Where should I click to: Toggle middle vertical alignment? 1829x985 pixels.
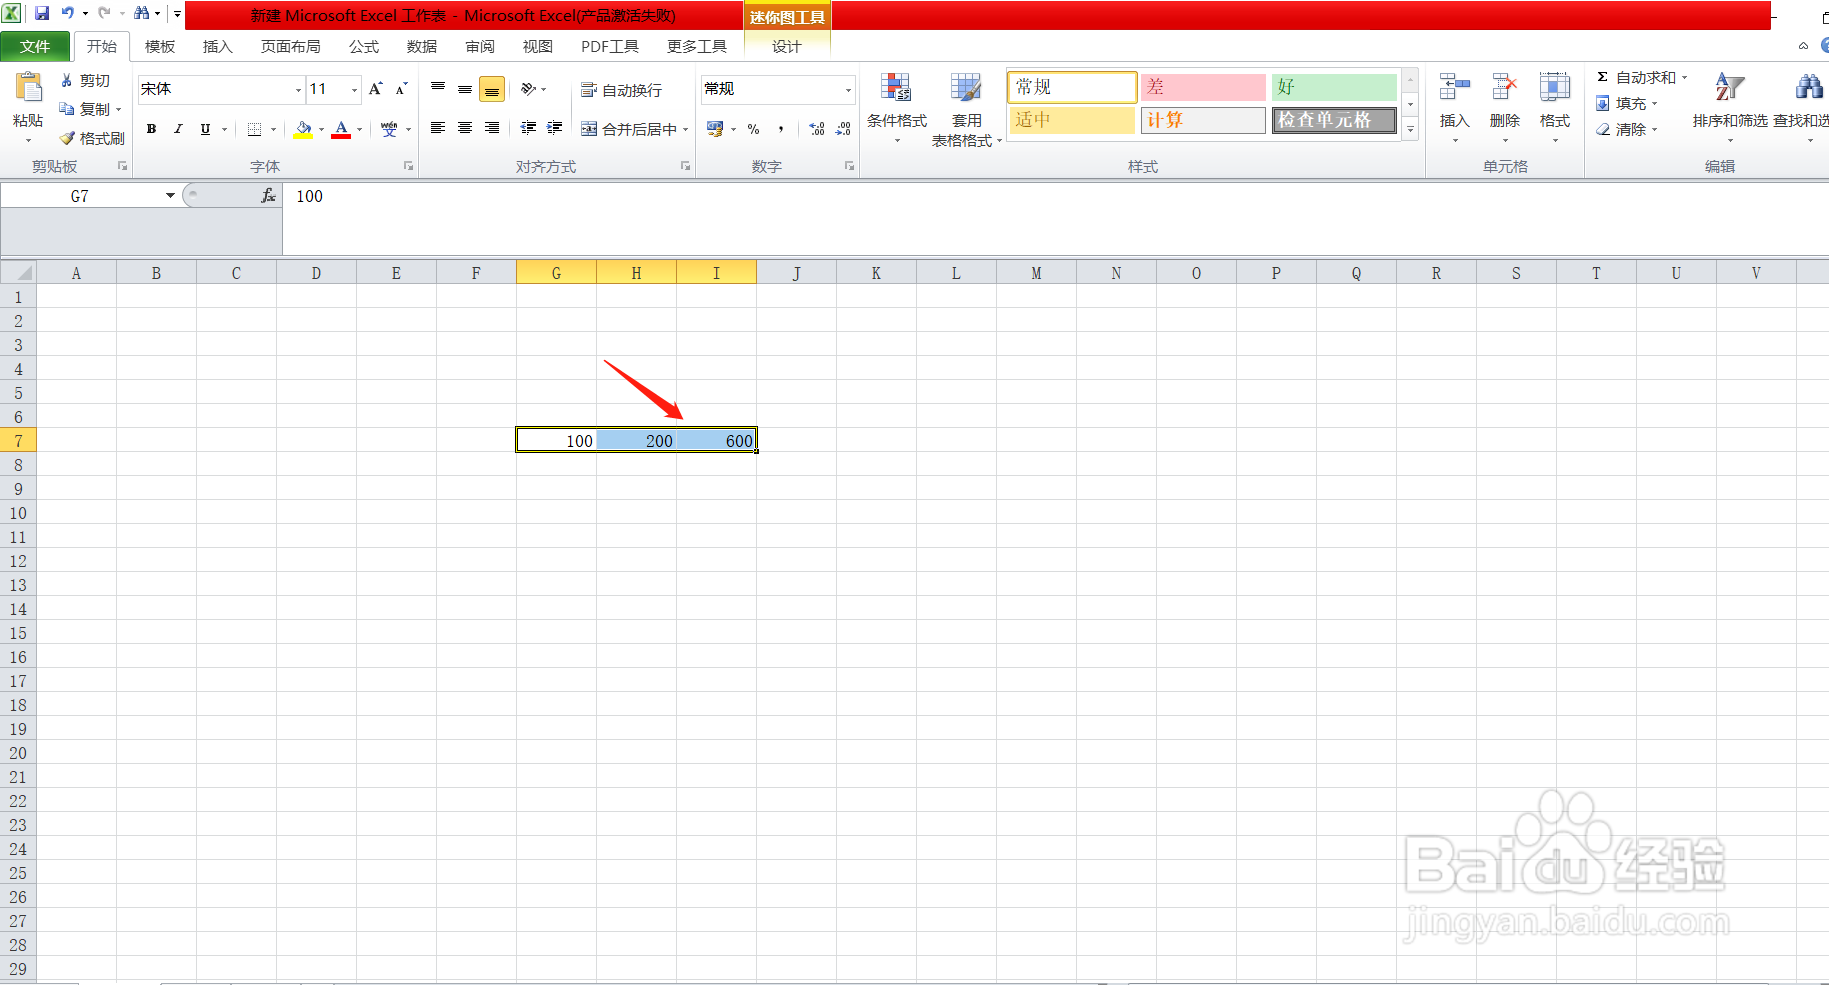point(465,89)
